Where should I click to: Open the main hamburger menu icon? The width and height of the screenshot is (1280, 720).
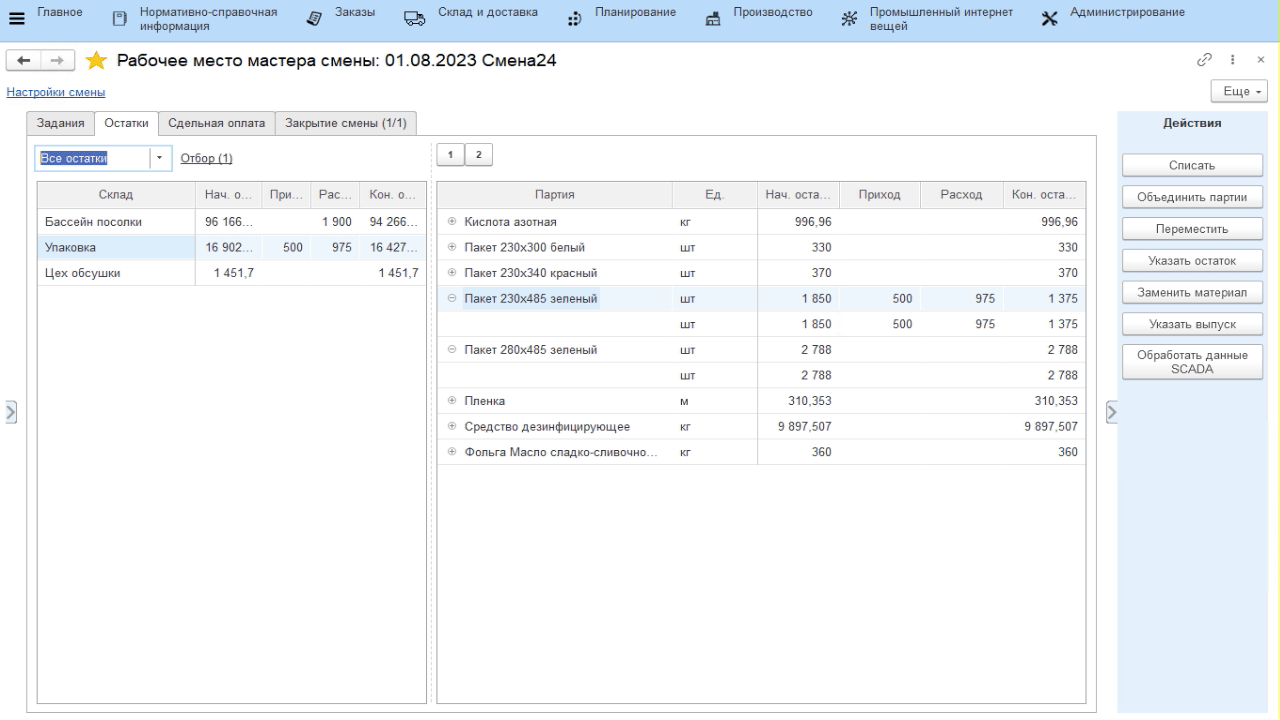(17, 19)
